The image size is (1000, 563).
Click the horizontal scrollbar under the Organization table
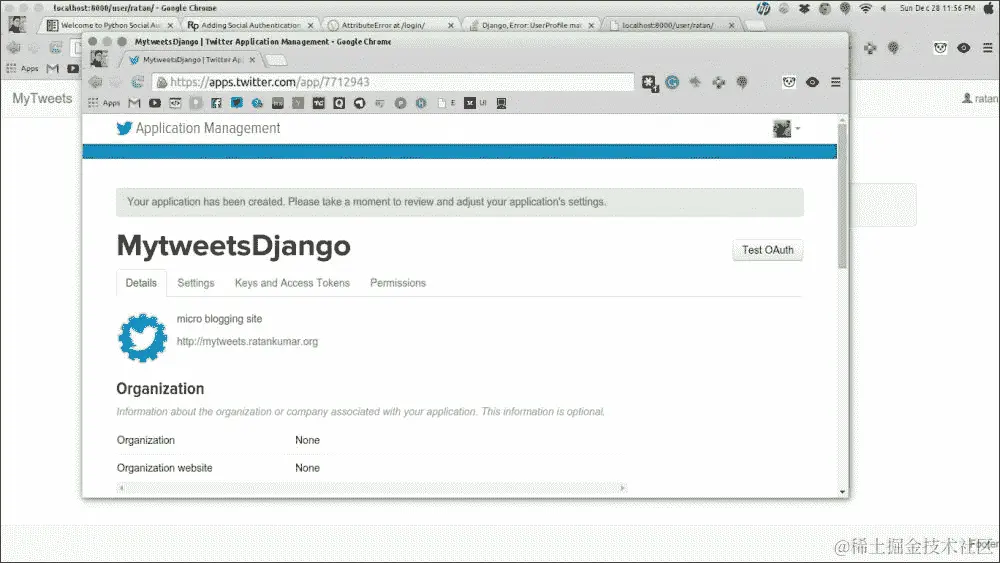pyautogui.click(x=371, y=488)
